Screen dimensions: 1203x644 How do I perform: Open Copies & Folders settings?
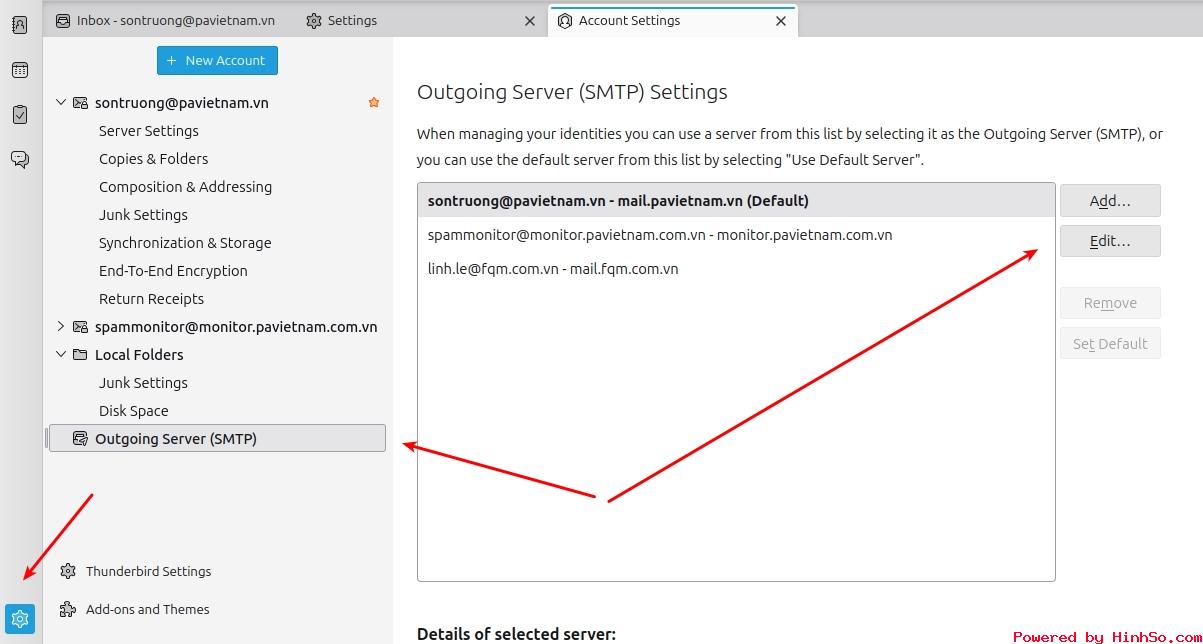click(x=154, y=159)
